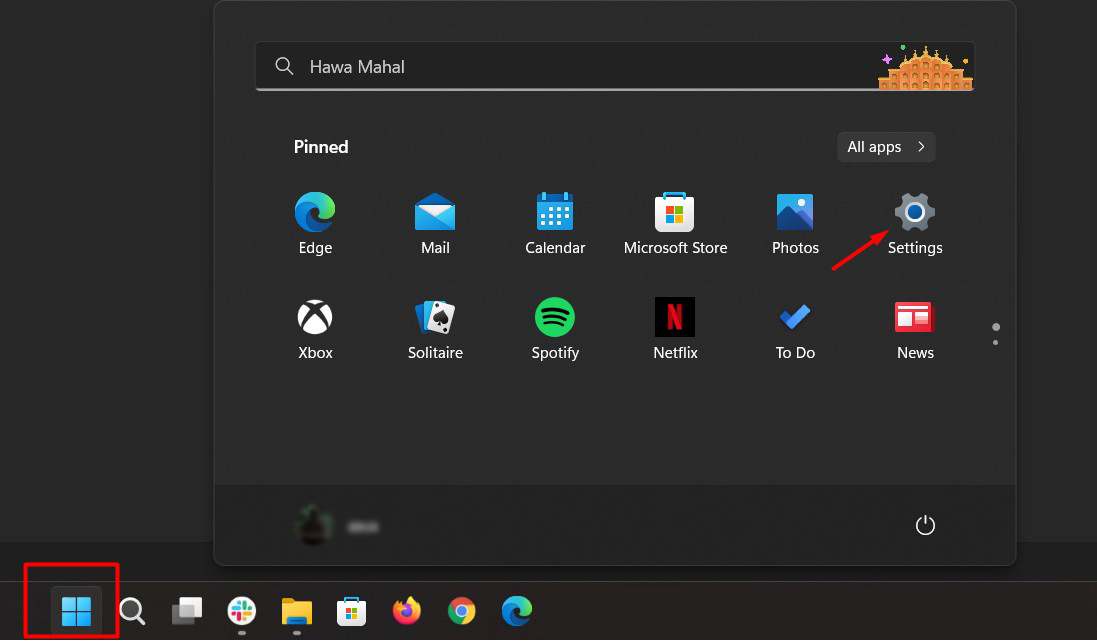Open the Edge app in Pinned

(315, 224)
